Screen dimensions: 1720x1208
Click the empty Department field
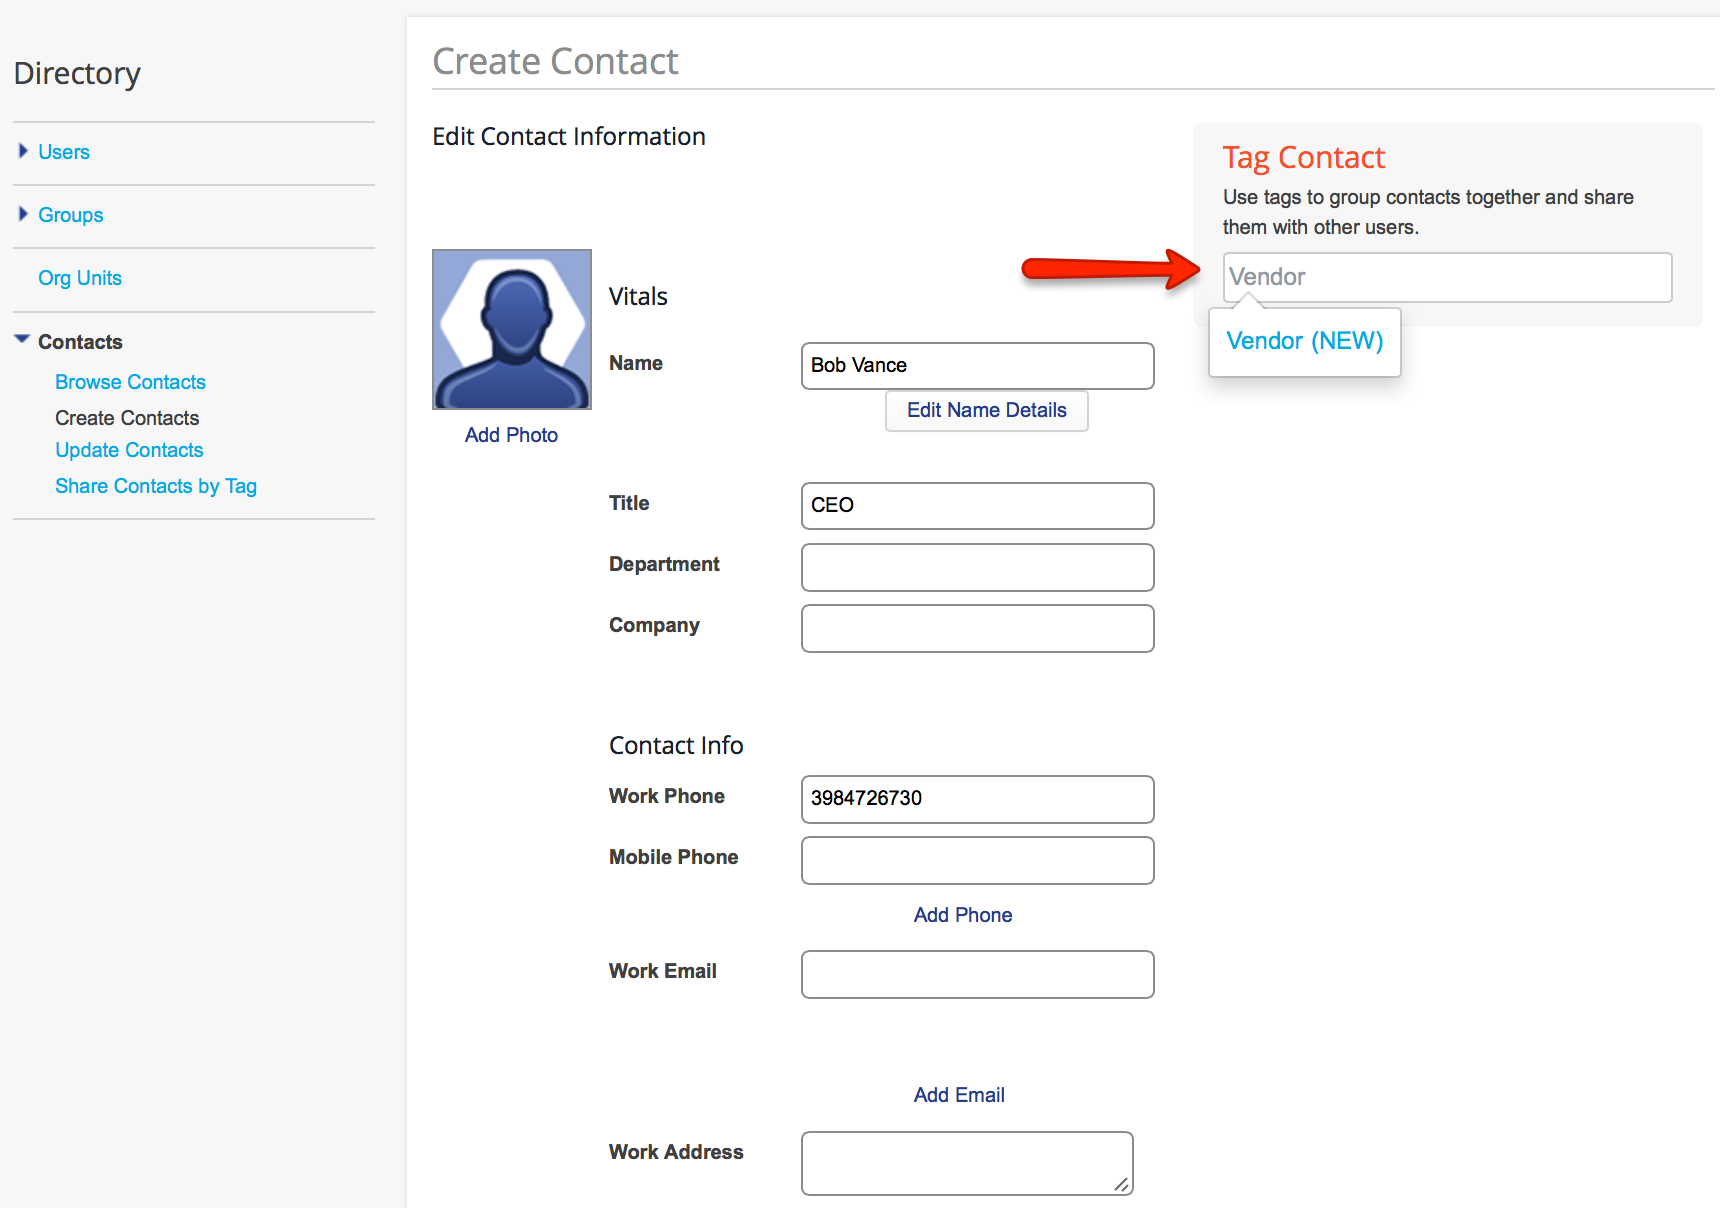(x=978, y=567)
